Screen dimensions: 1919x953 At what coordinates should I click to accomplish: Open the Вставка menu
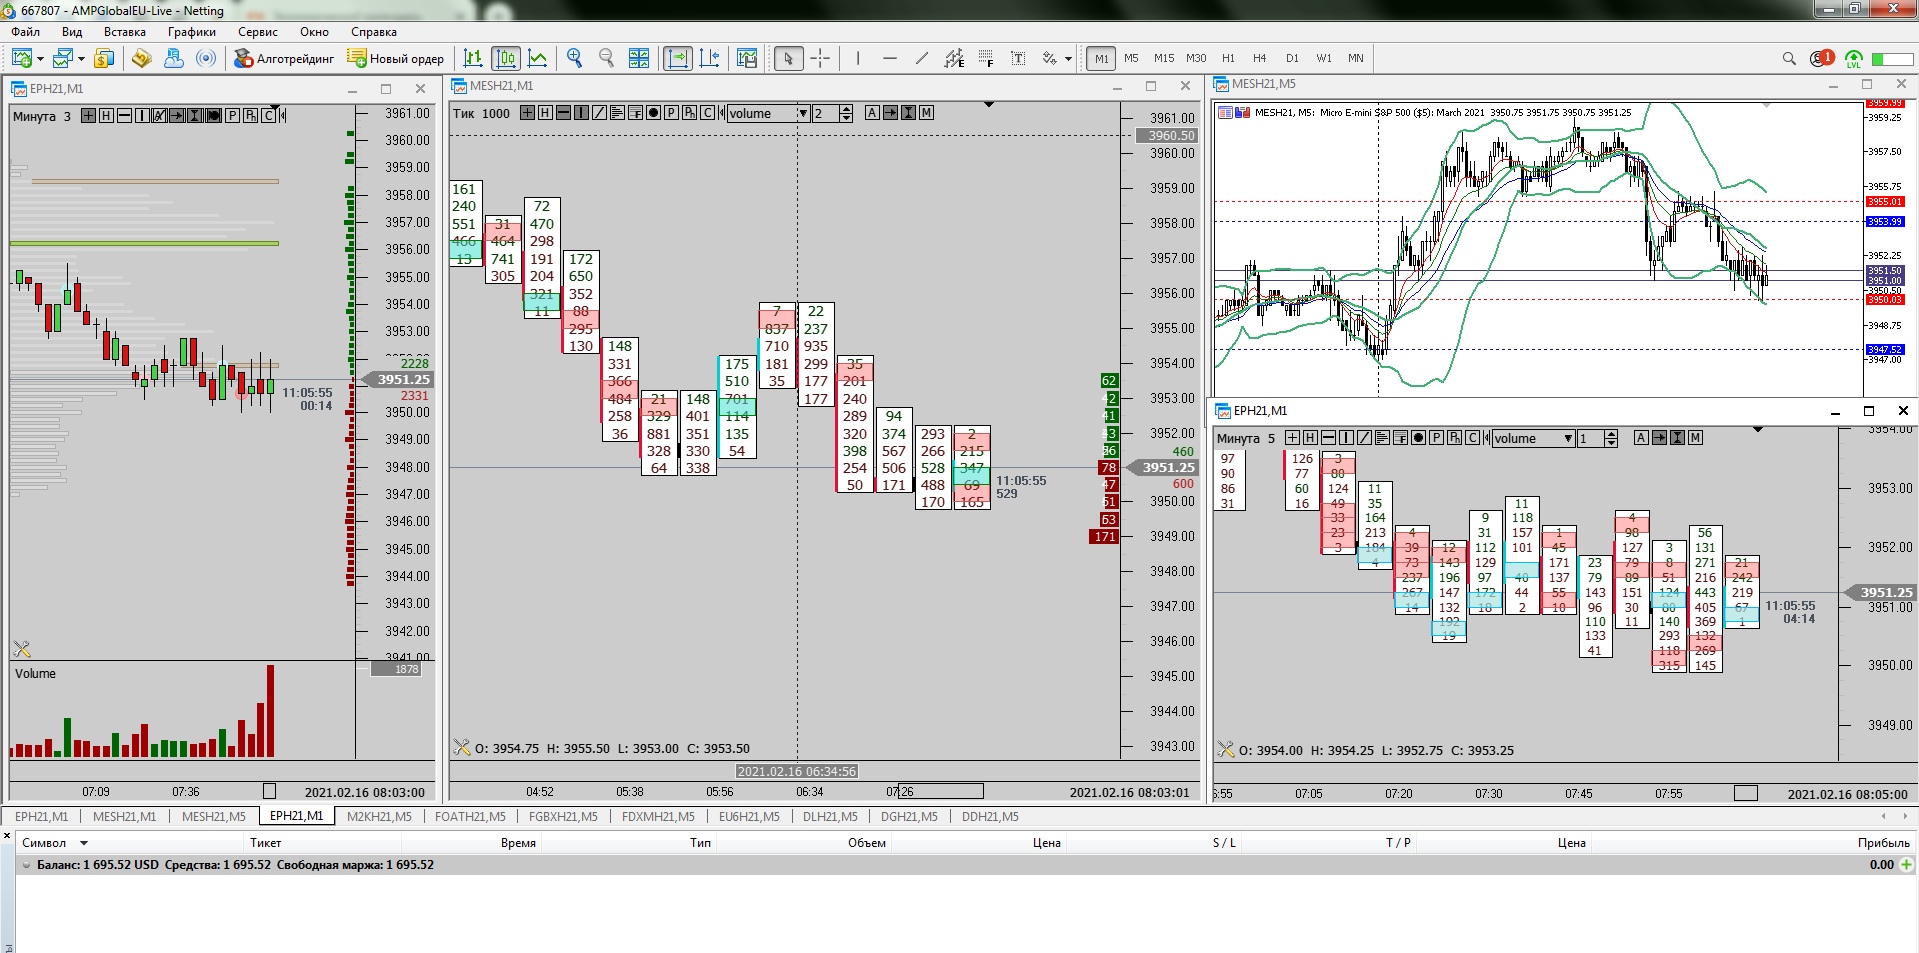(125, 32)
